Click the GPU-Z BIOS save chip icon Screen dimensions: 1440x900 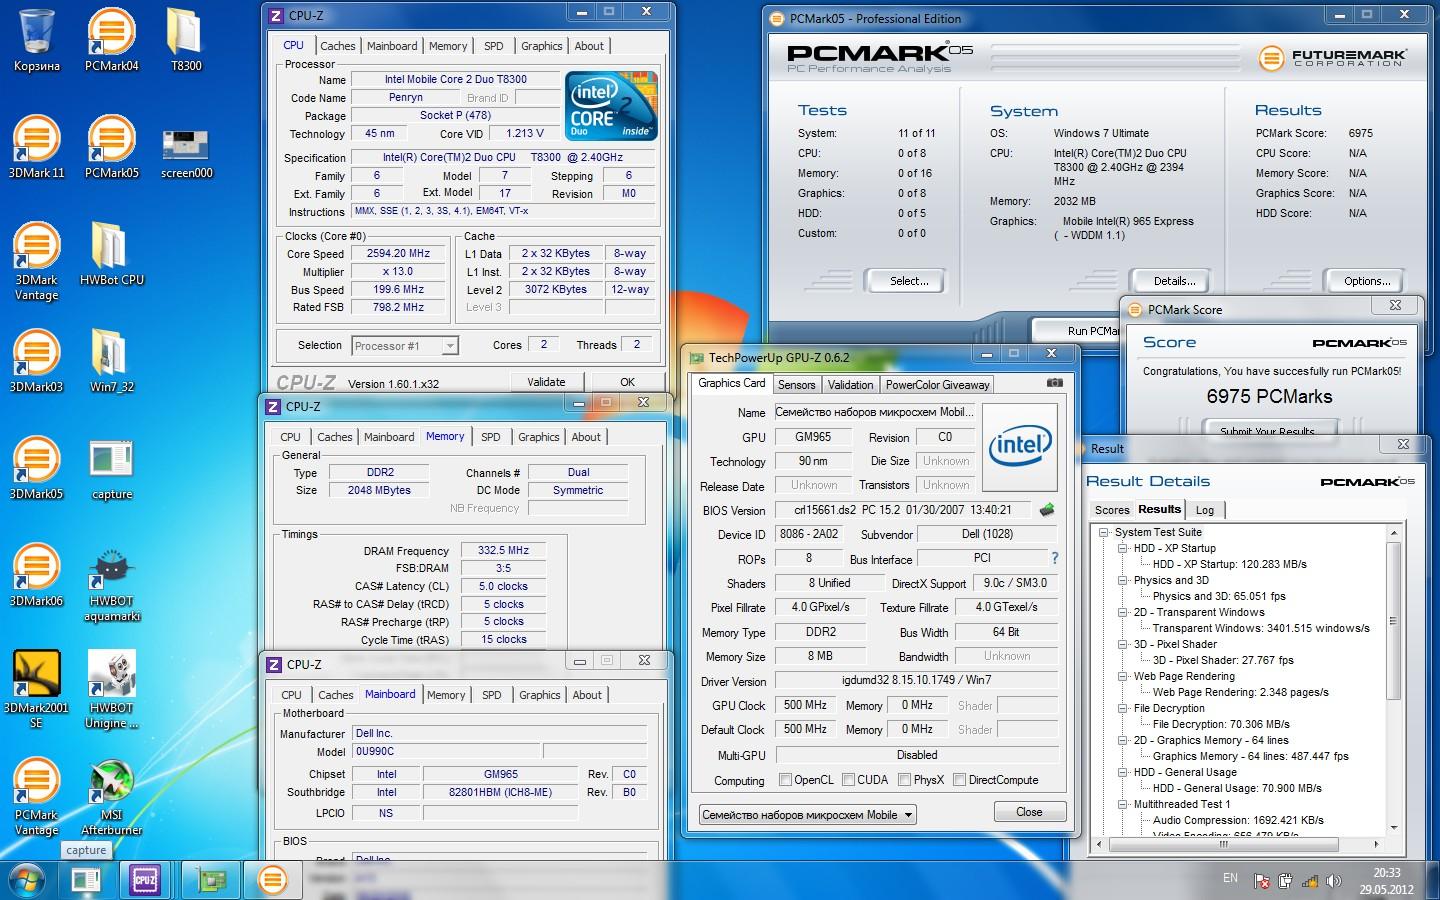[1047, 509]
